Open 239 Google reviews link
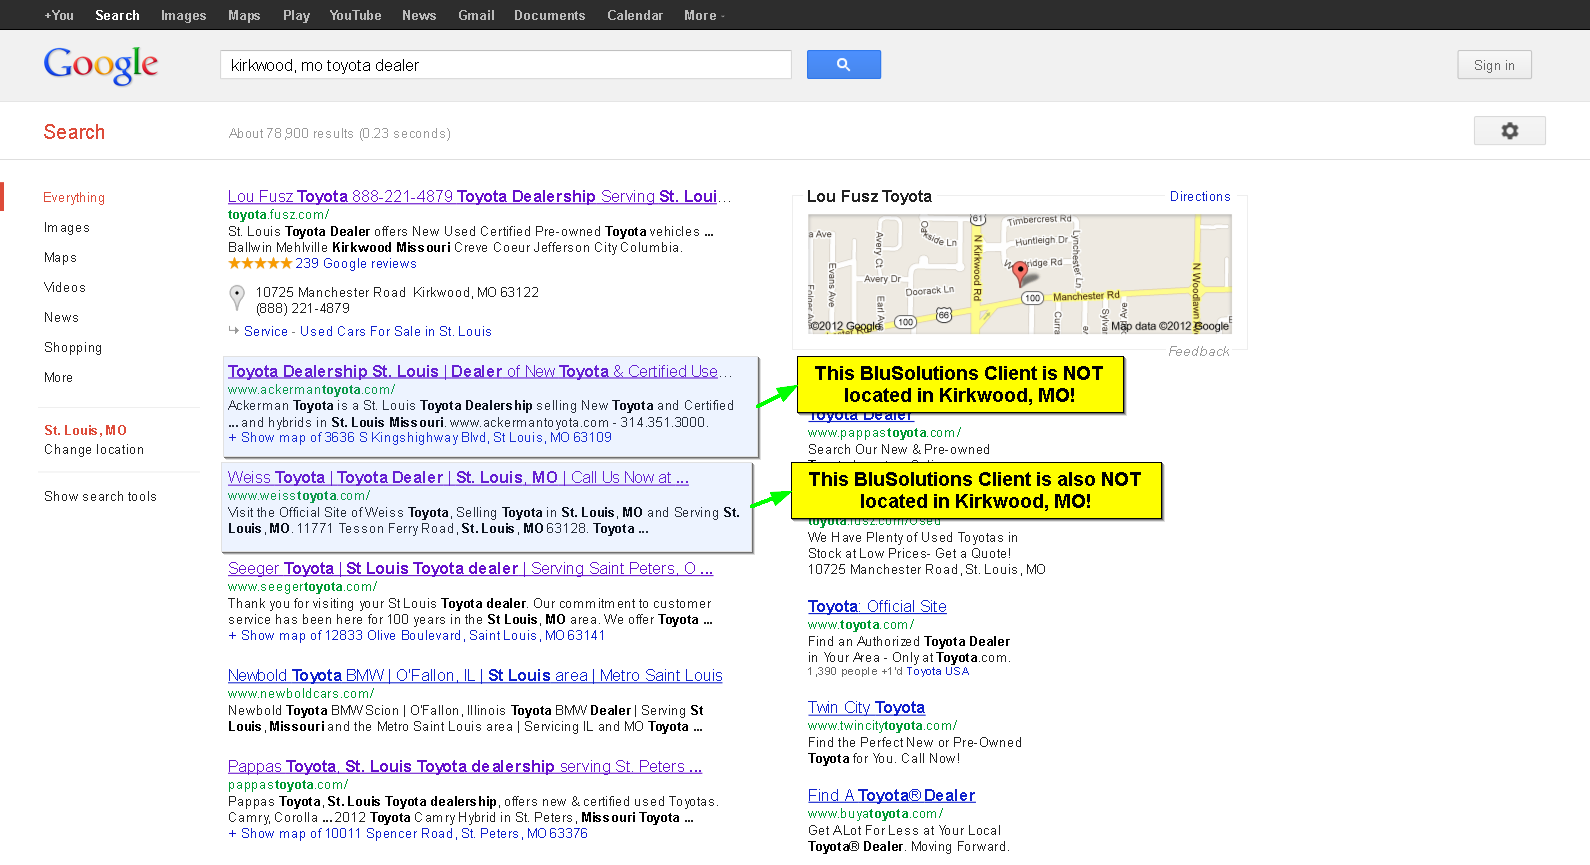Screen dimensions: 1590x865 pyautogui.click(x=356, y=264)
